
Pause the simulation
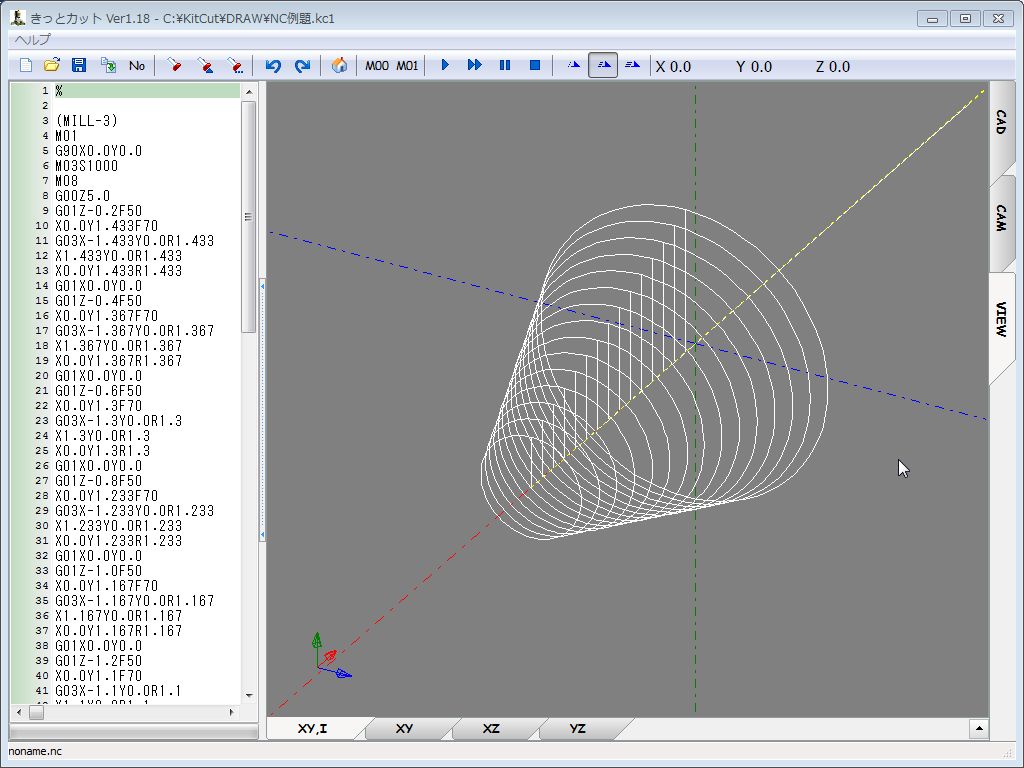[x=505, y=65]
